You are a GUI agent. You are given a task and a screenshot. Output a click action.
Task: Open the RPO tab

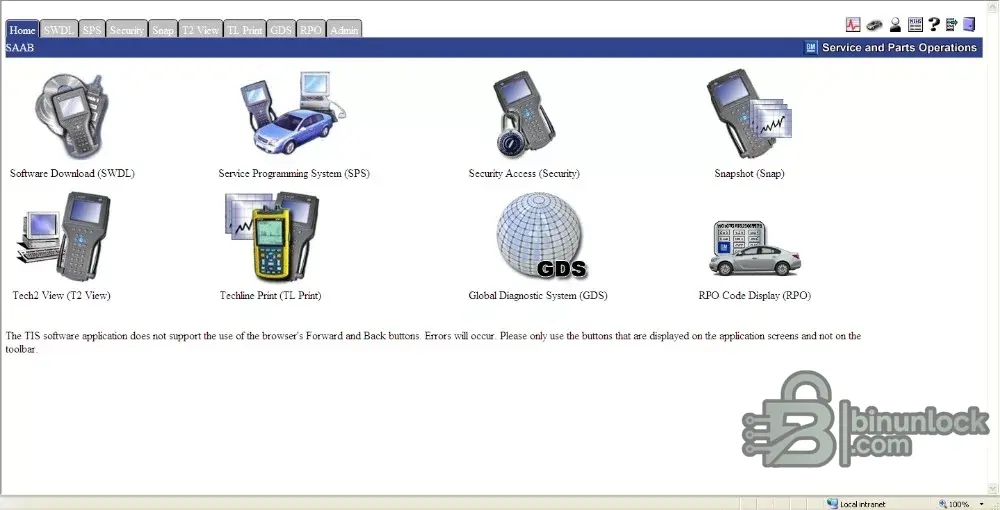(311, 29)
